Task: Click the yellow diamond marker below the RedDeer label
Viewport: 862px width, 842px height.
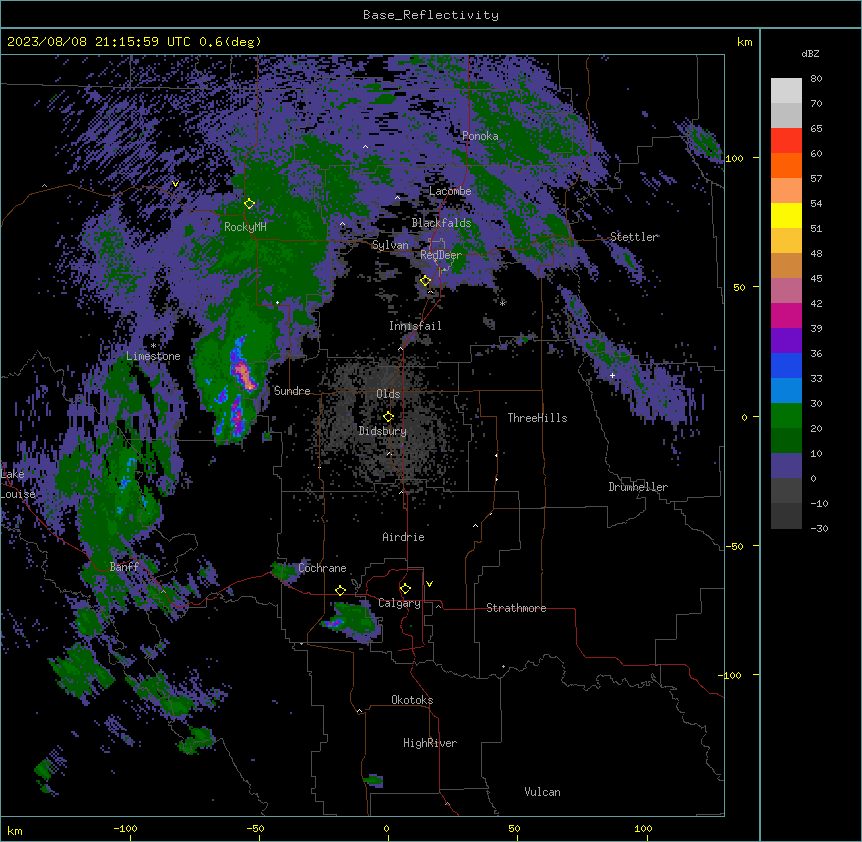Action: [x=425, y=281]
